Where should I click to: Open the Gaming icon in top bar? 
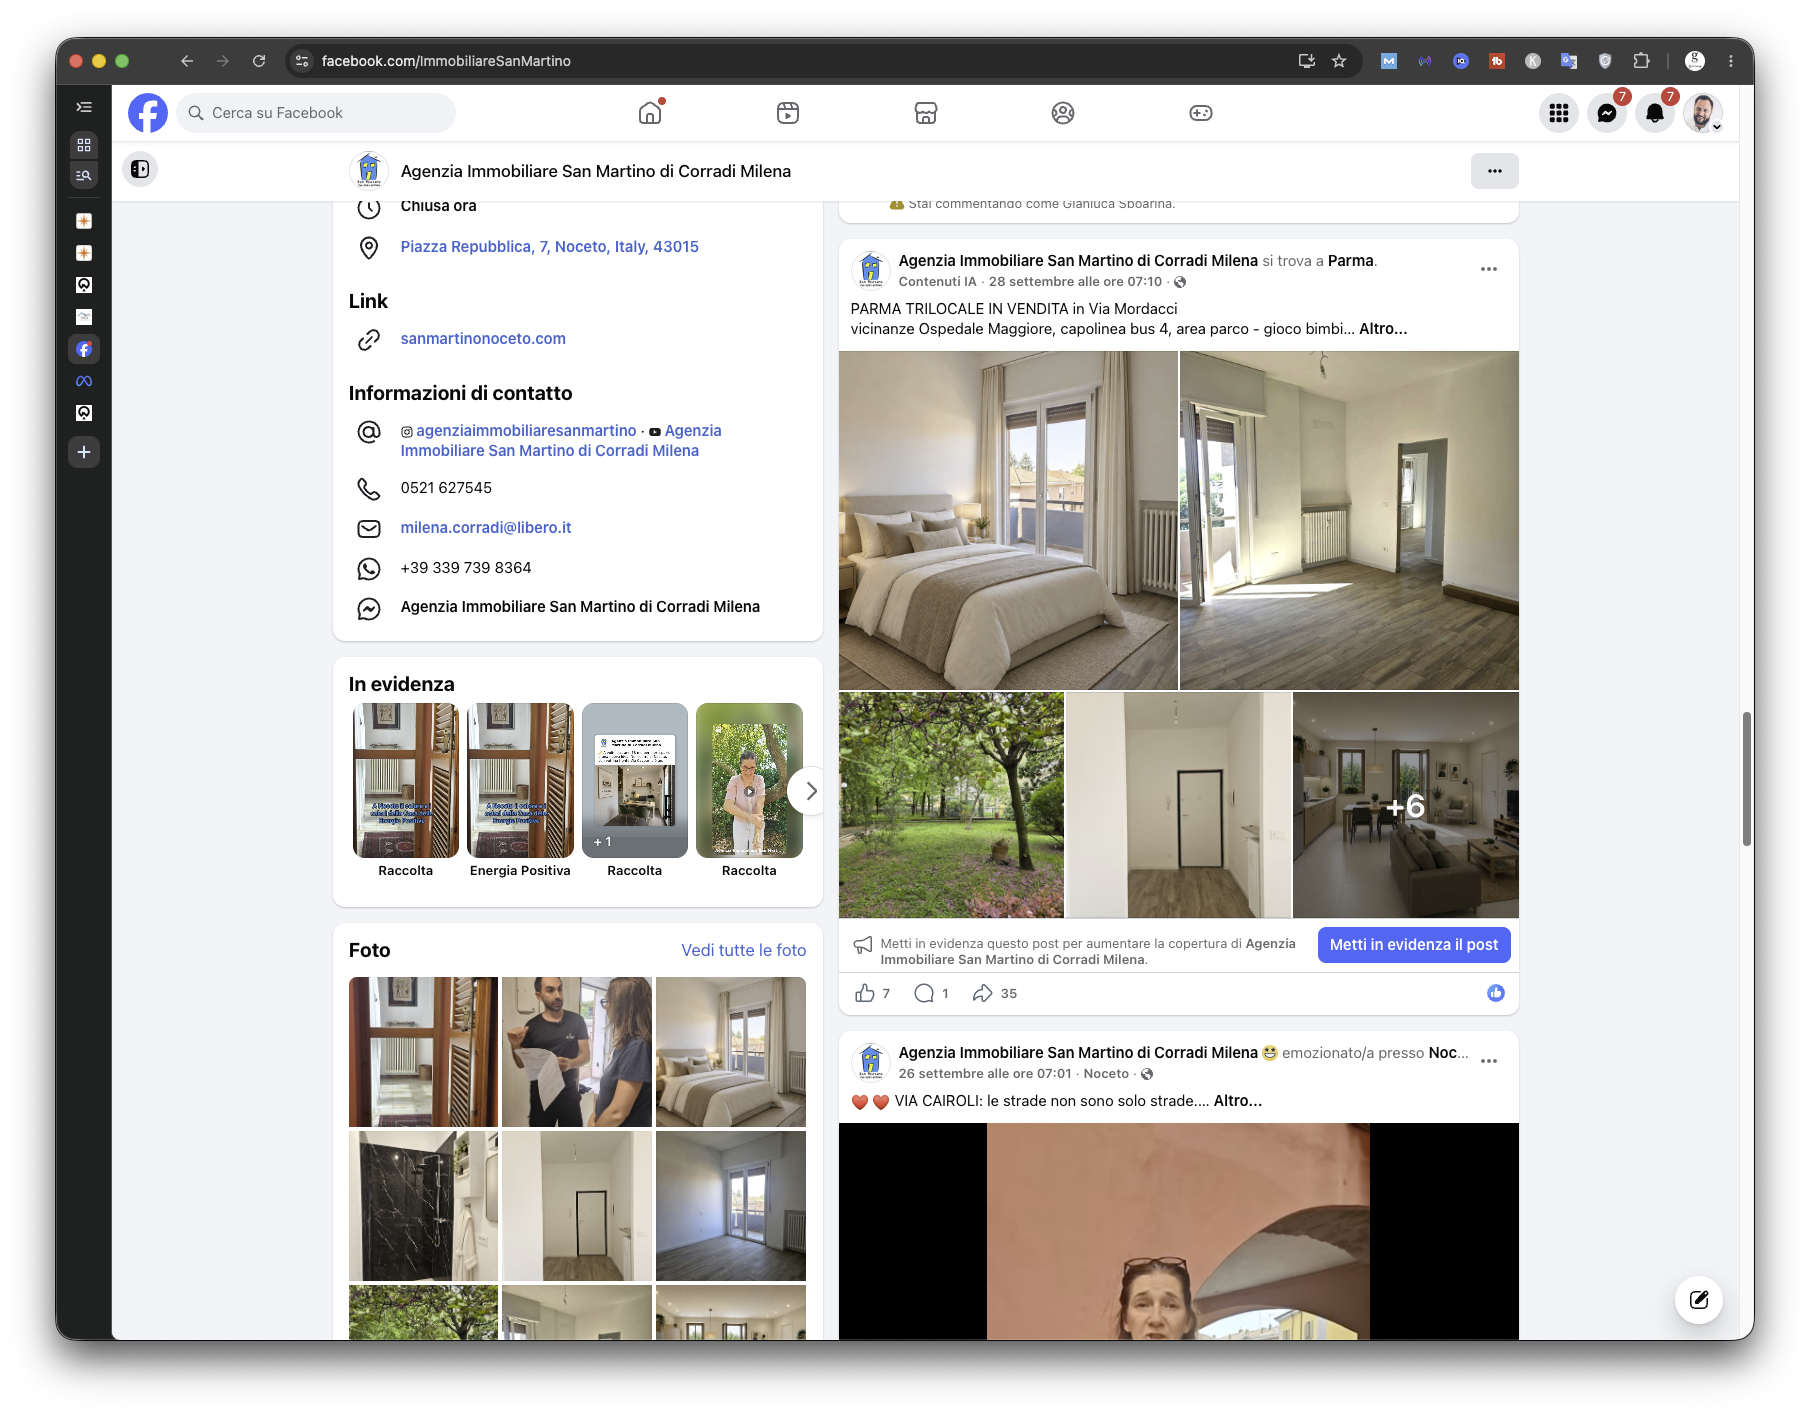pos(1201,113)
